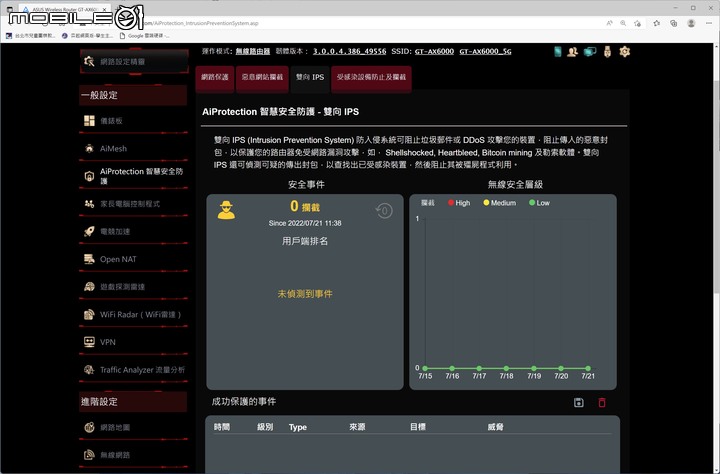Close the ASUS Wireless Router browser tab
Image resolution: width=720 pixels, height=474 pixels.
pyautogui.click(x=105, y=9)
